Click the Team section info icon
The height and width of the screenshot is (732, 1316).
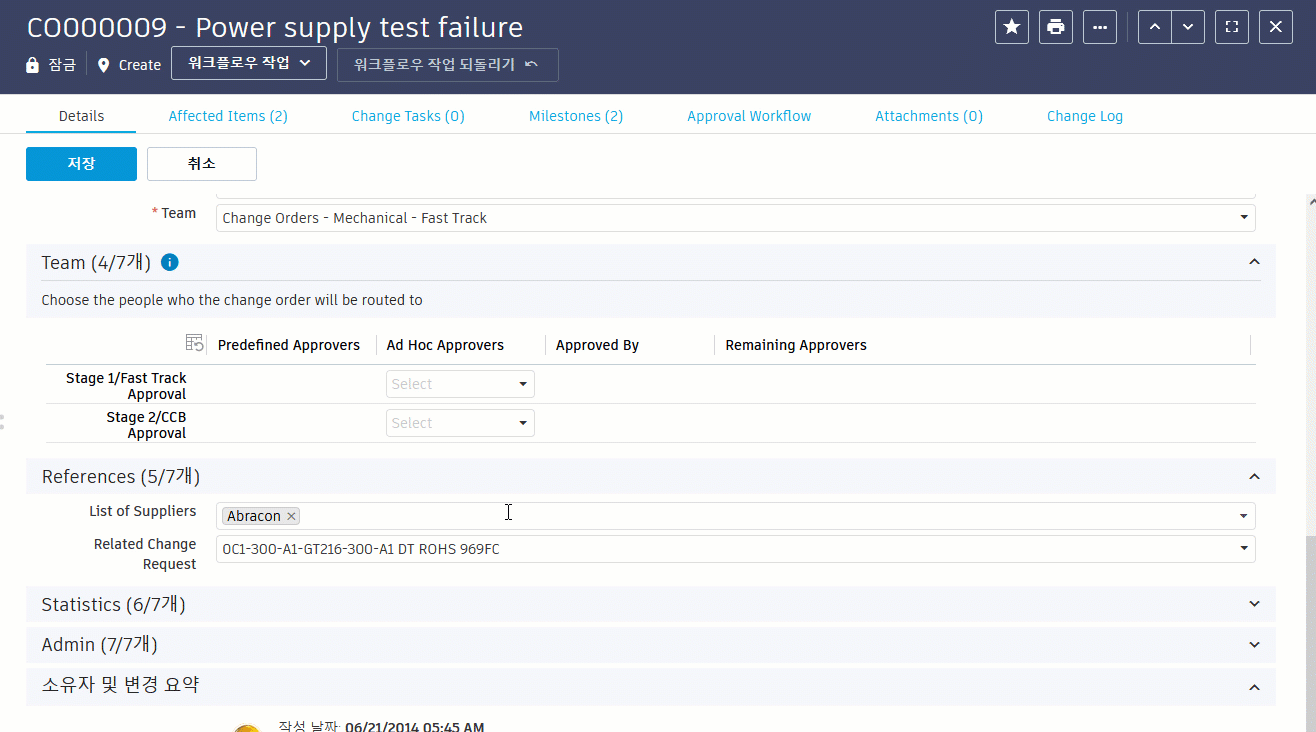pyautogui.click(x=170, y=263)
